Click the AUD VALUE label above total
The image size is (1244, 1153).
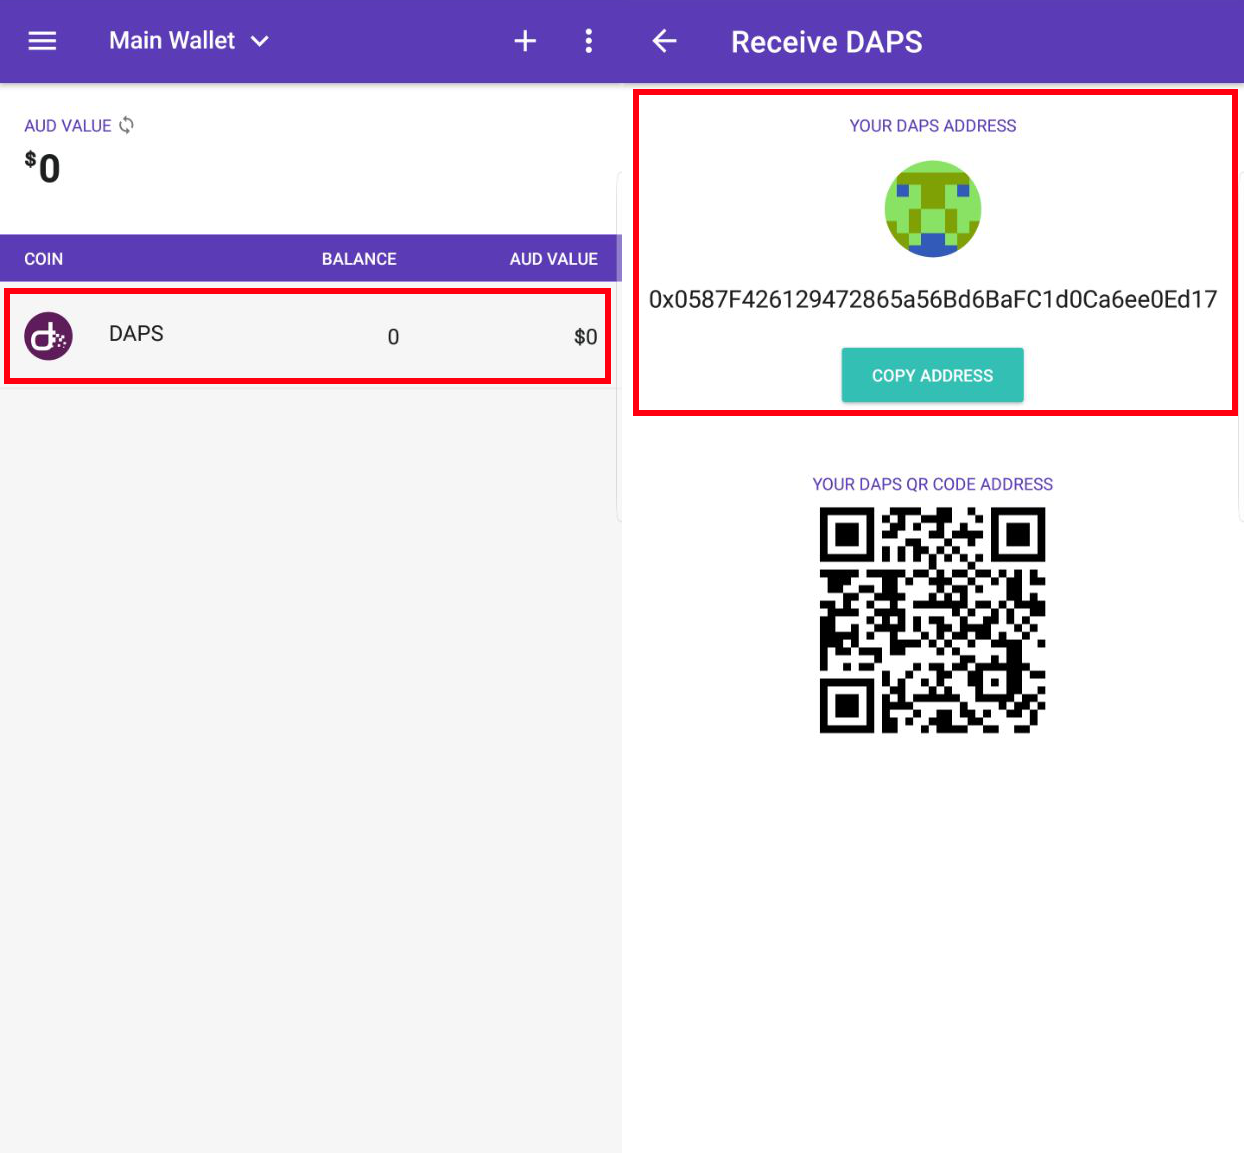tap(68, 126)
